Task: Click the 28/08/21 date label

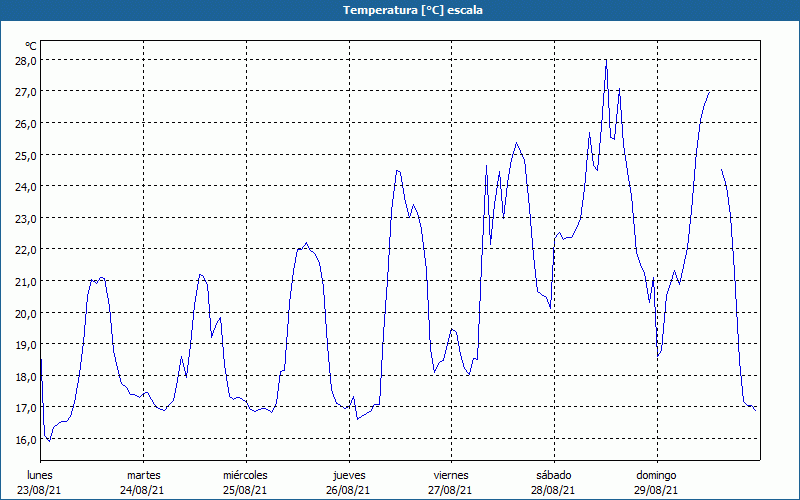Action: 553,490
